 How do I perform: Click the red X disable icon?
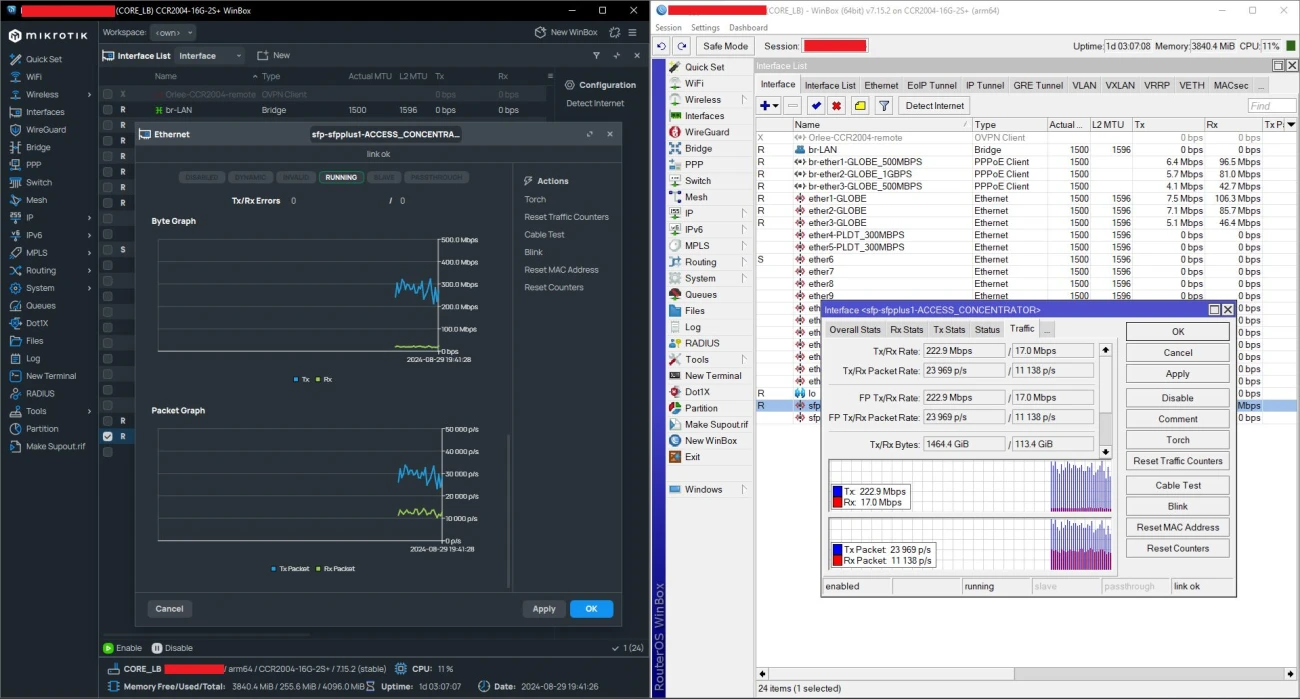(x=837, y=105)
